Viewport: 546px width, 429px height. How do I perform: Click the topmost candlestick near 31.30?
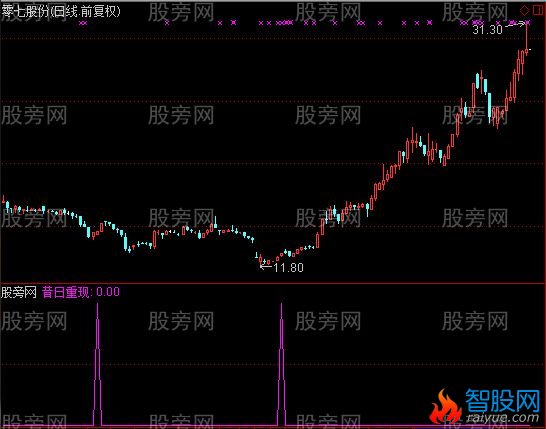[x=526, y=39]
